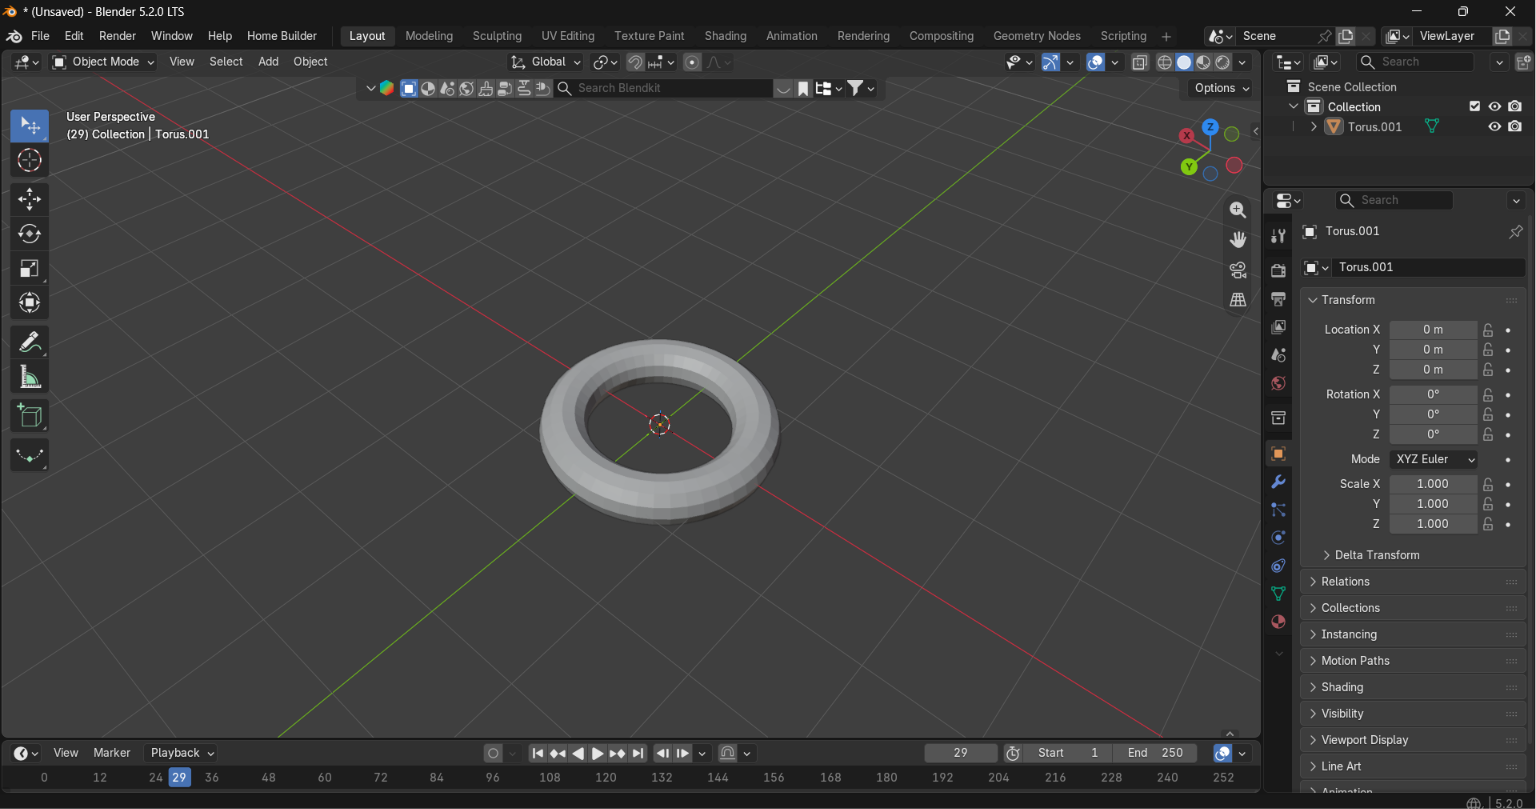Activate the Select Box tool

tap(30, 126)
